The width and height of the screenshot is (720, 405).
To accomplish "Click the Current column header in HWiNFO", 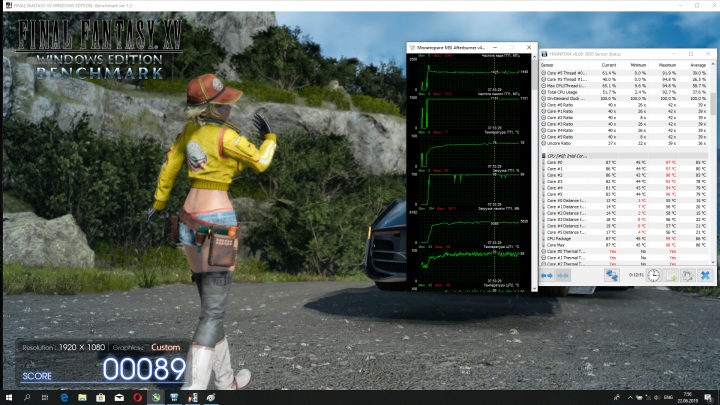I will [603, 65].
